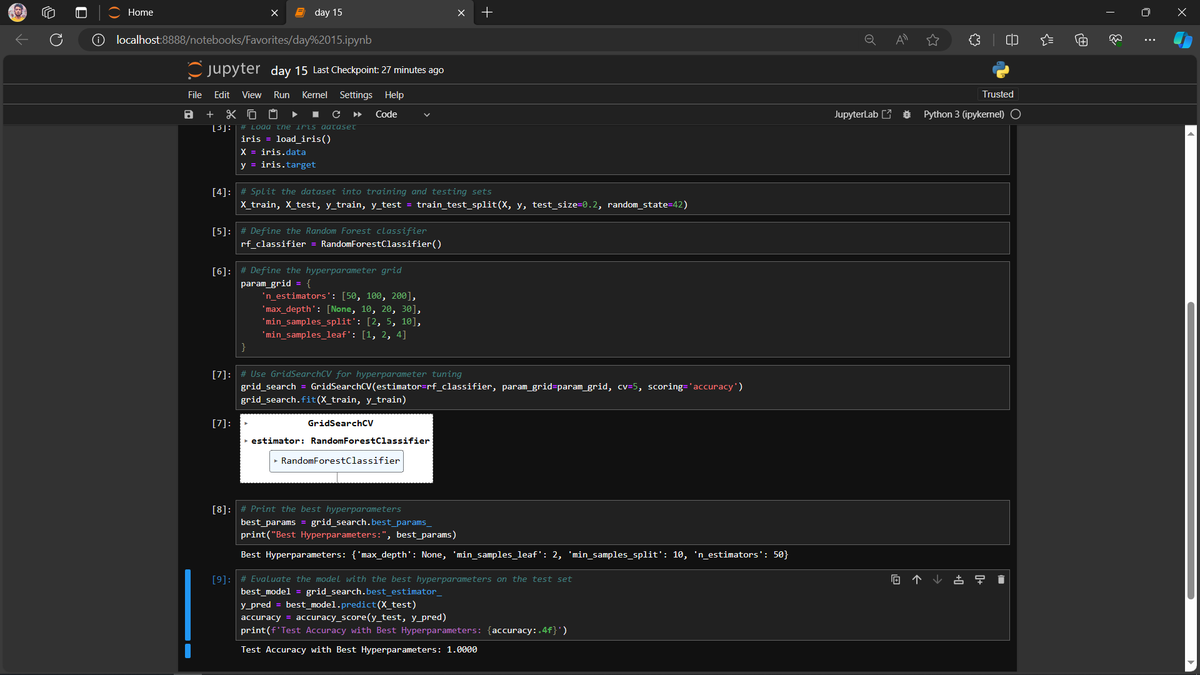Open the Run menu
This screenshot has width=1200, height=675.
point(282,94)
